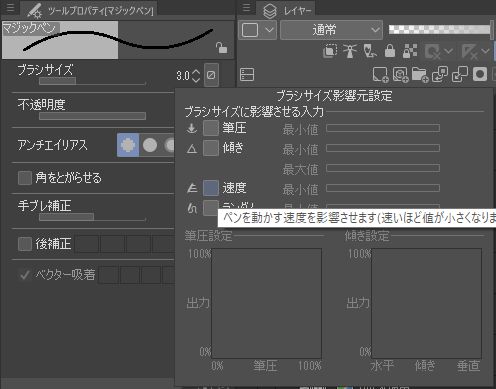Click the pen pressure down-arrow icon

click(192, 128)
